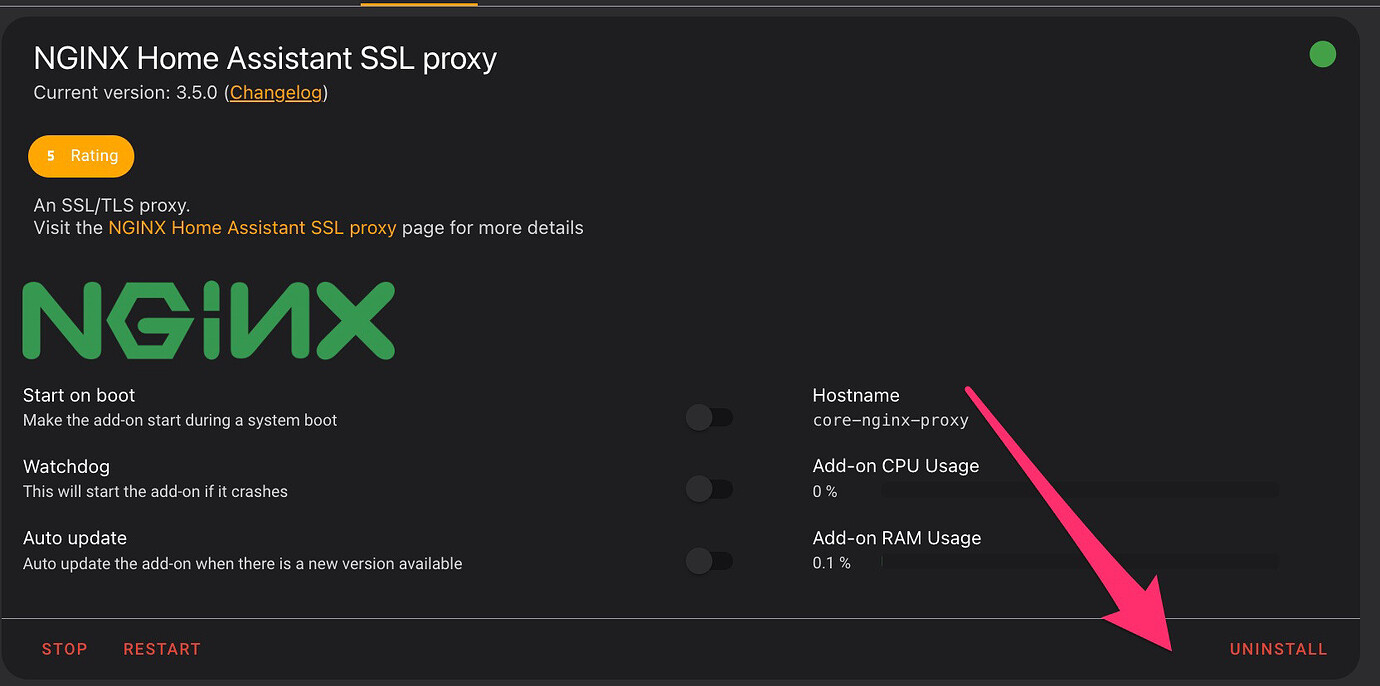Turn on Auto update
Image resolution: width=1380 pixels, height=686 pixels.
(x=709, y=561)
